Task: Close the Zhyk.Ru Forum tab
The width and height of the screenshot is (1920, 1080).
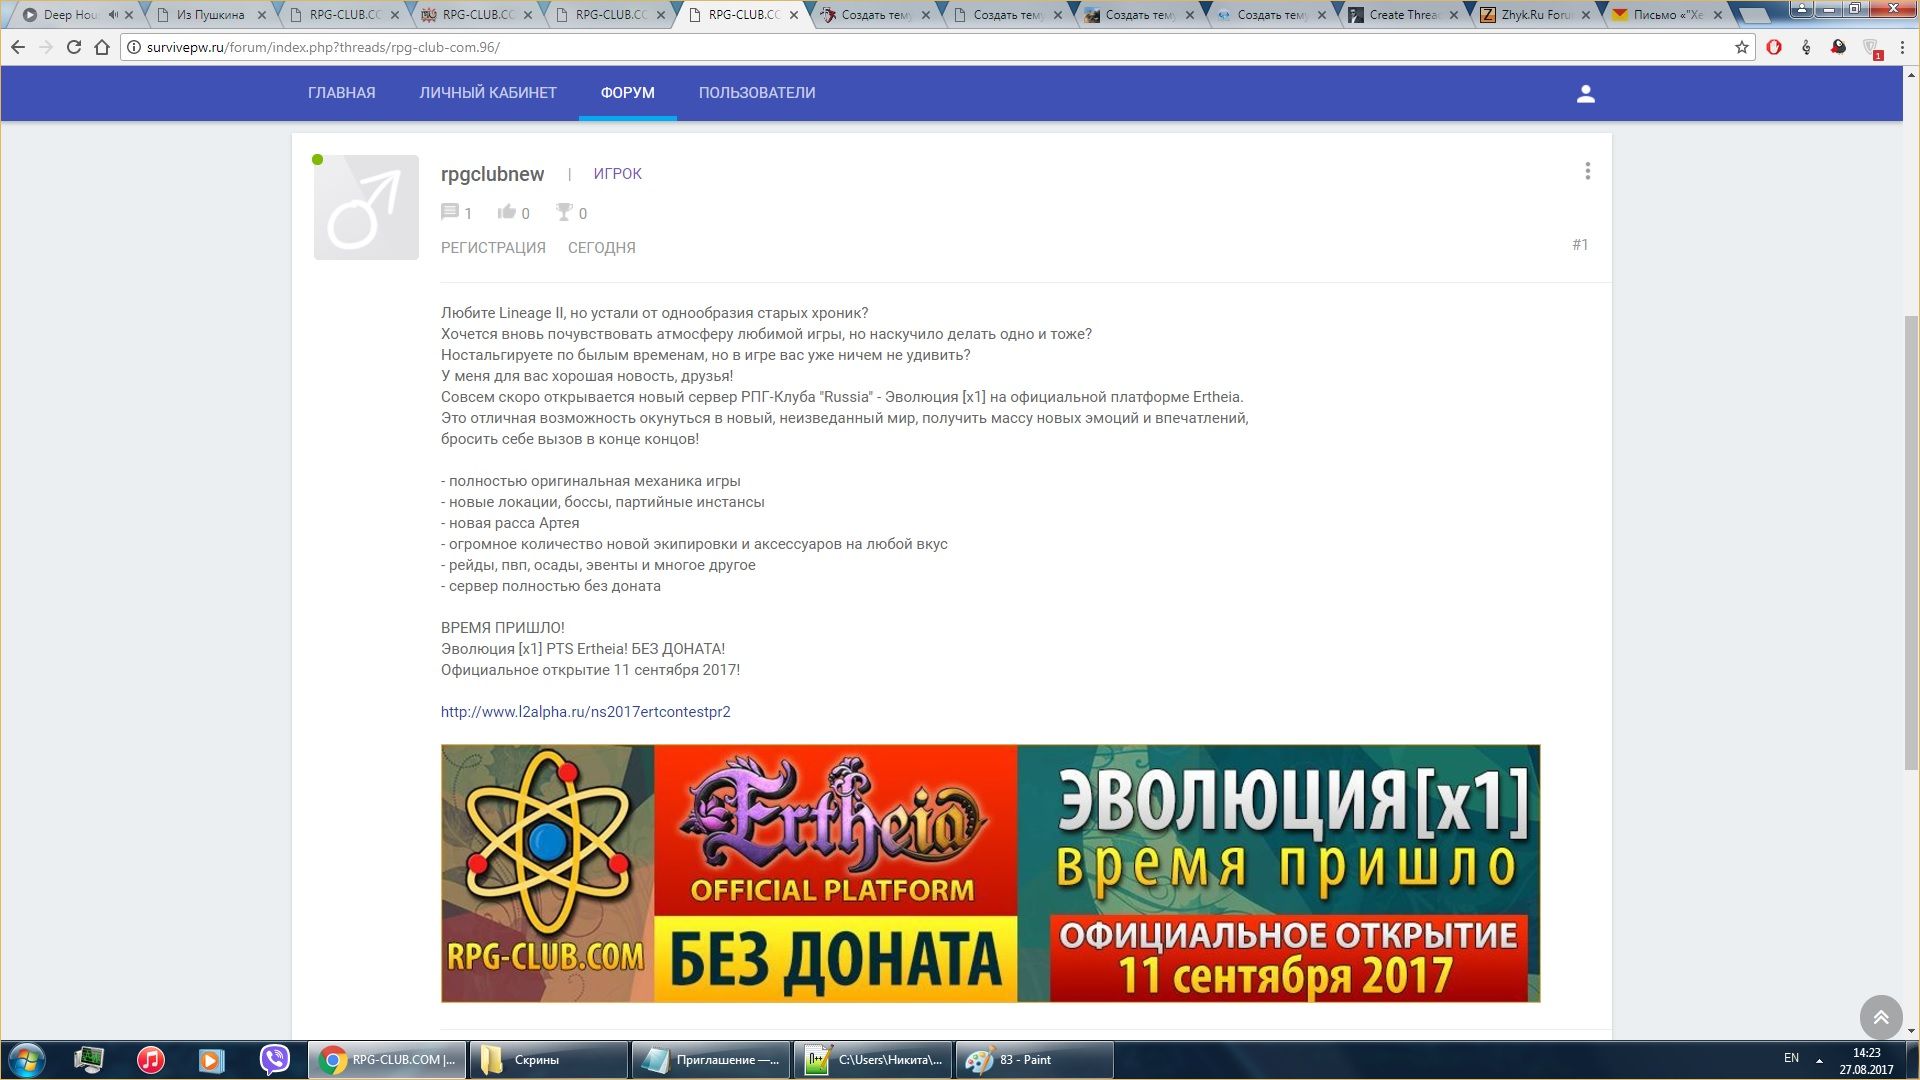Action: point(1586,15)
